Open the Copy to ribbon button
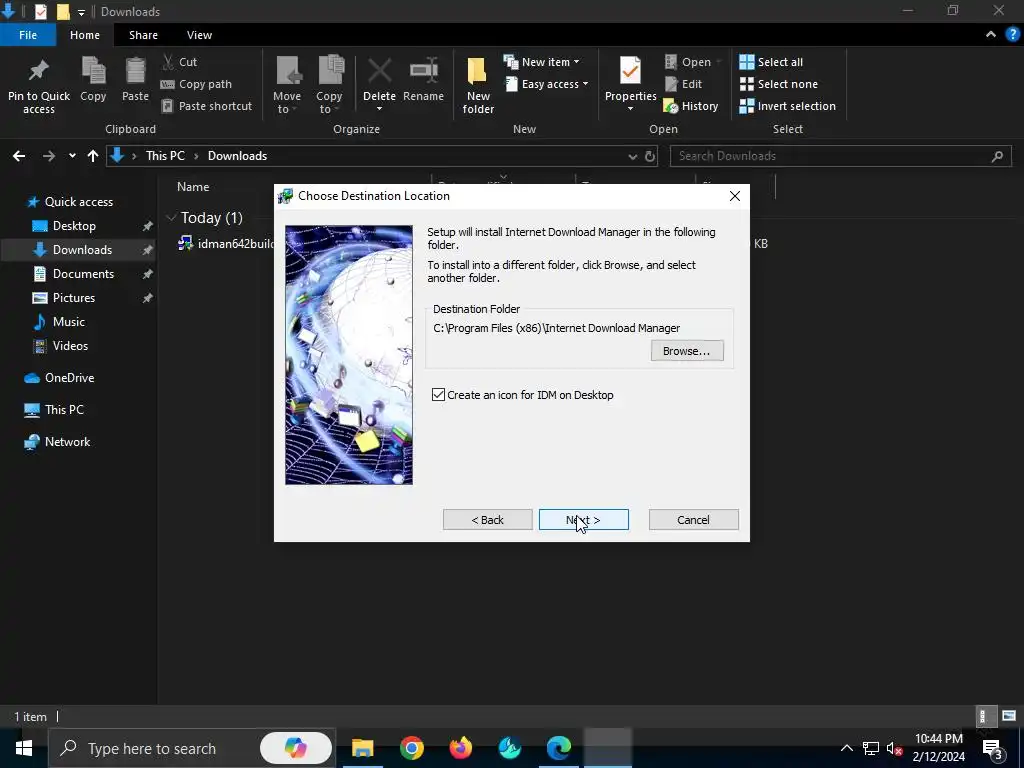1024x768 pixels. [329, 85]
